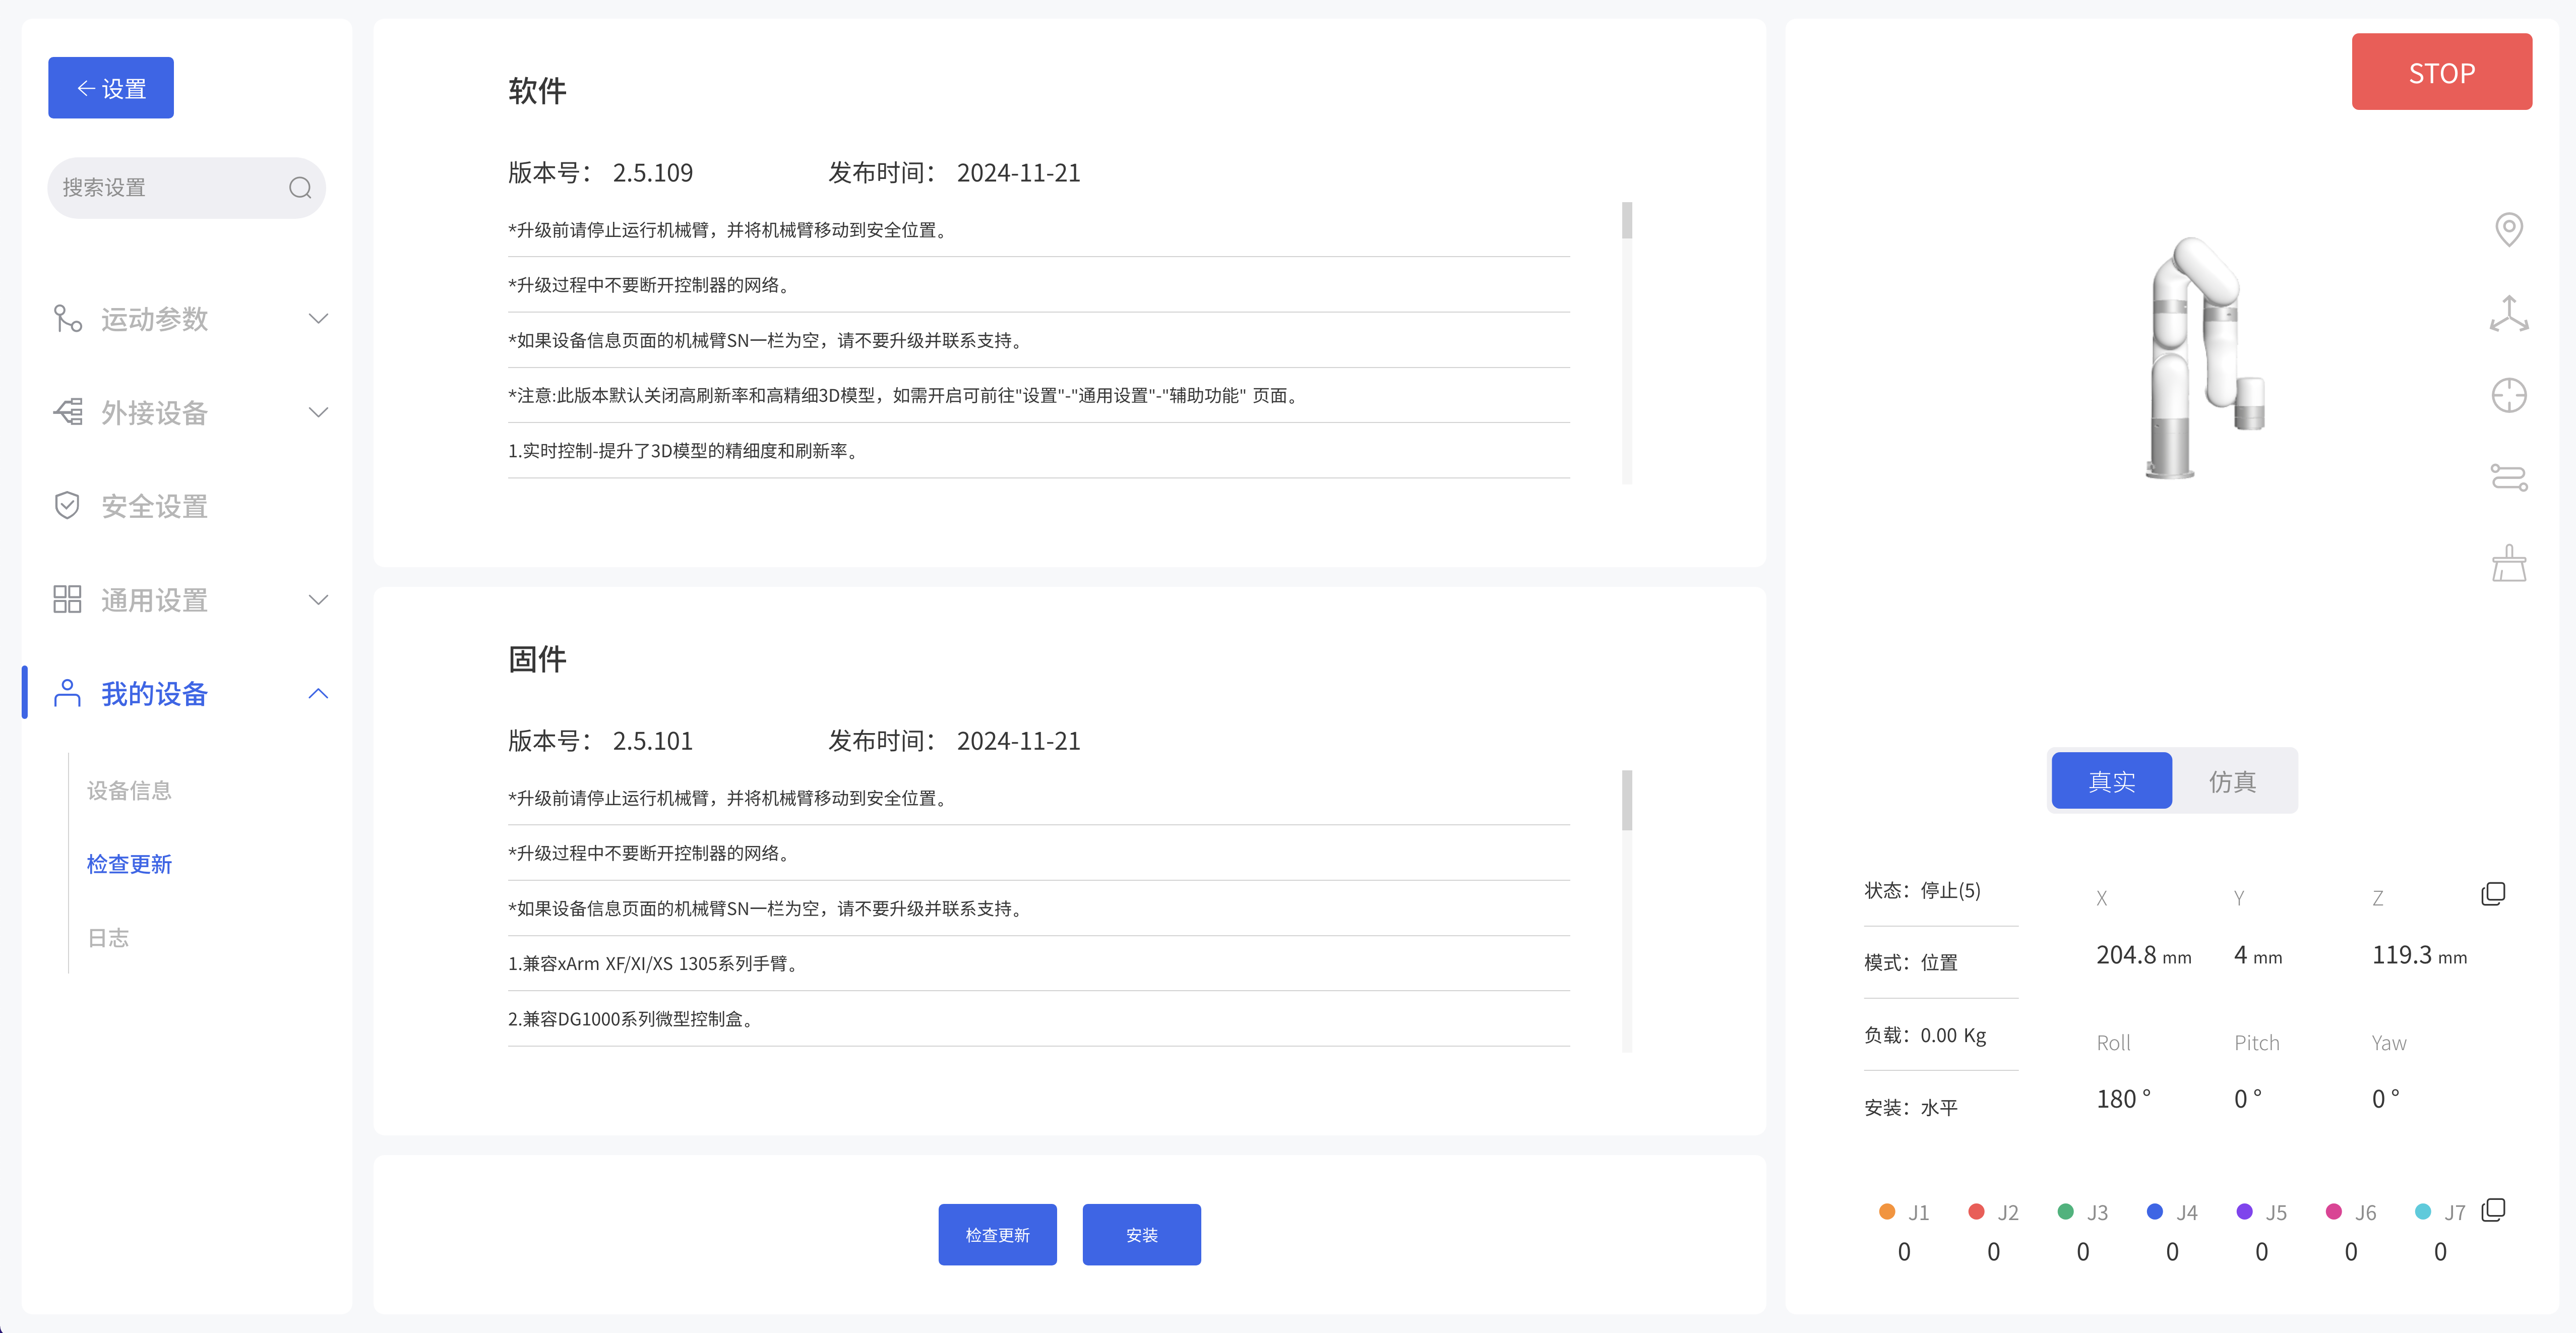The height and width of the screenshot is (1333, 2576).
Task: Click the 3D coordinate axes icon
Action: point(2508,313)
